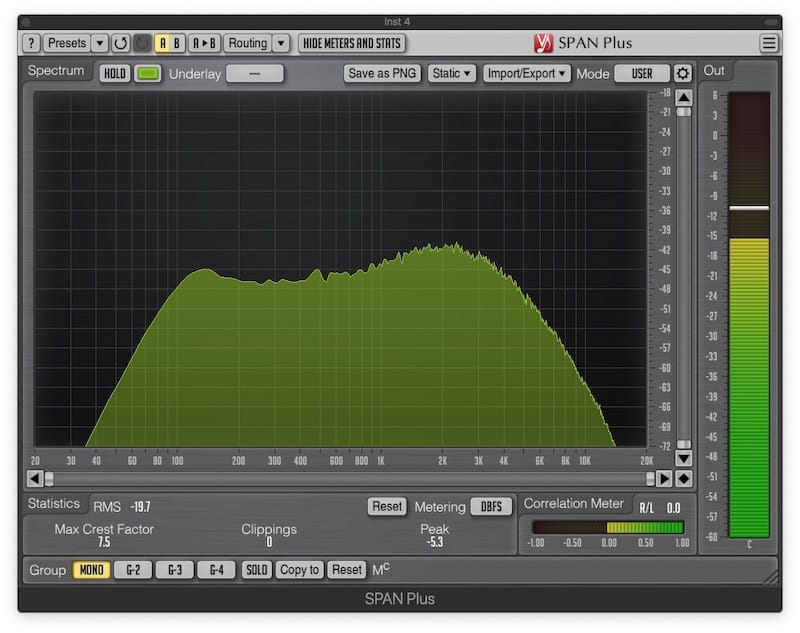Viewport: 800px width, 633px height.
Task: Click the horizontal scrollbar left handle
Action: click(49, 478)
